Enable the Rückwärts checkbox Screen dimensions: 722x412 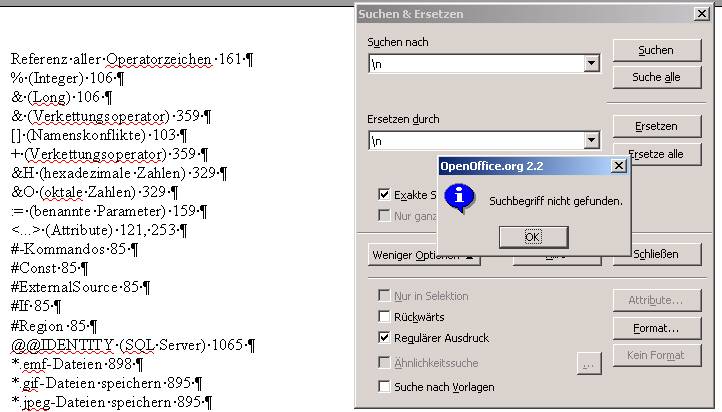pyautogui.click(x=384, y=316)
